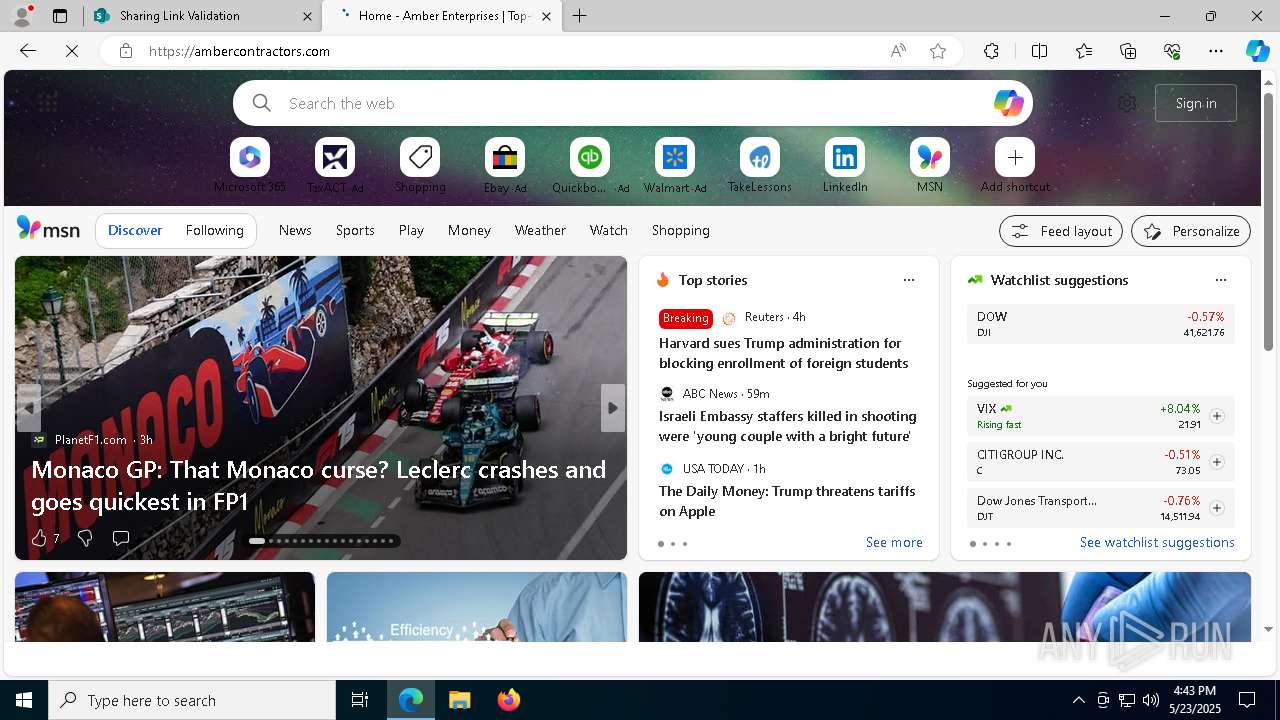
Task: Open the Walmart shortcut icon
Action: (x=675, y=158)
